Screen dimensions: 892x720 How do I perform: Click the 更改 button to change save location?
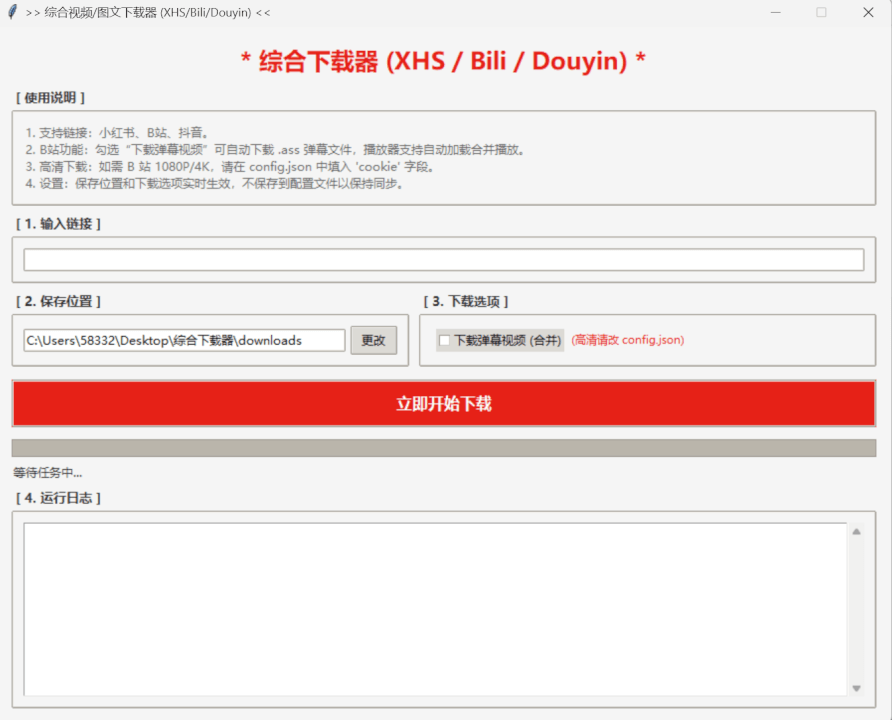point(374,340)
